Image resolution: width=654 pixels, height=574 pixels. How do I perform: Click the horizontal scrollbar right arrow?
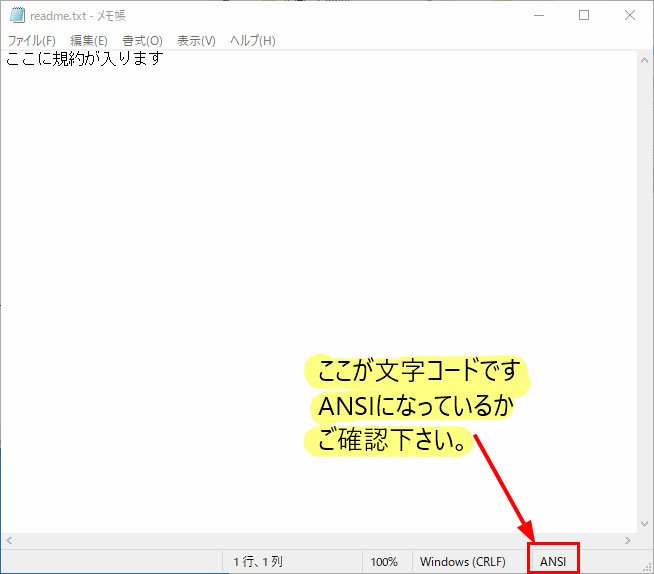click(628, 541)
